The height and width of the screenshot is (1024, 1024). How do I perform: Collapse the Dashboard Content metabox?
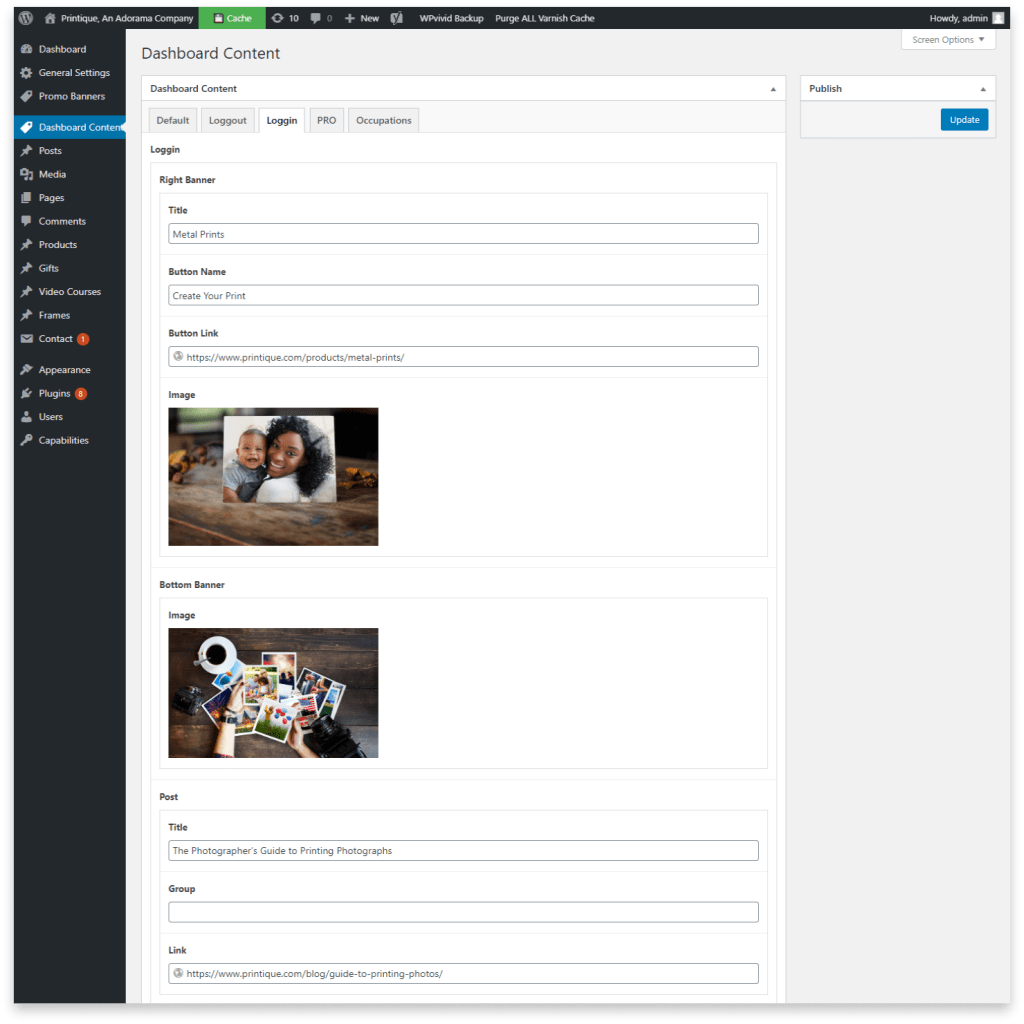[x=773, y=88]
